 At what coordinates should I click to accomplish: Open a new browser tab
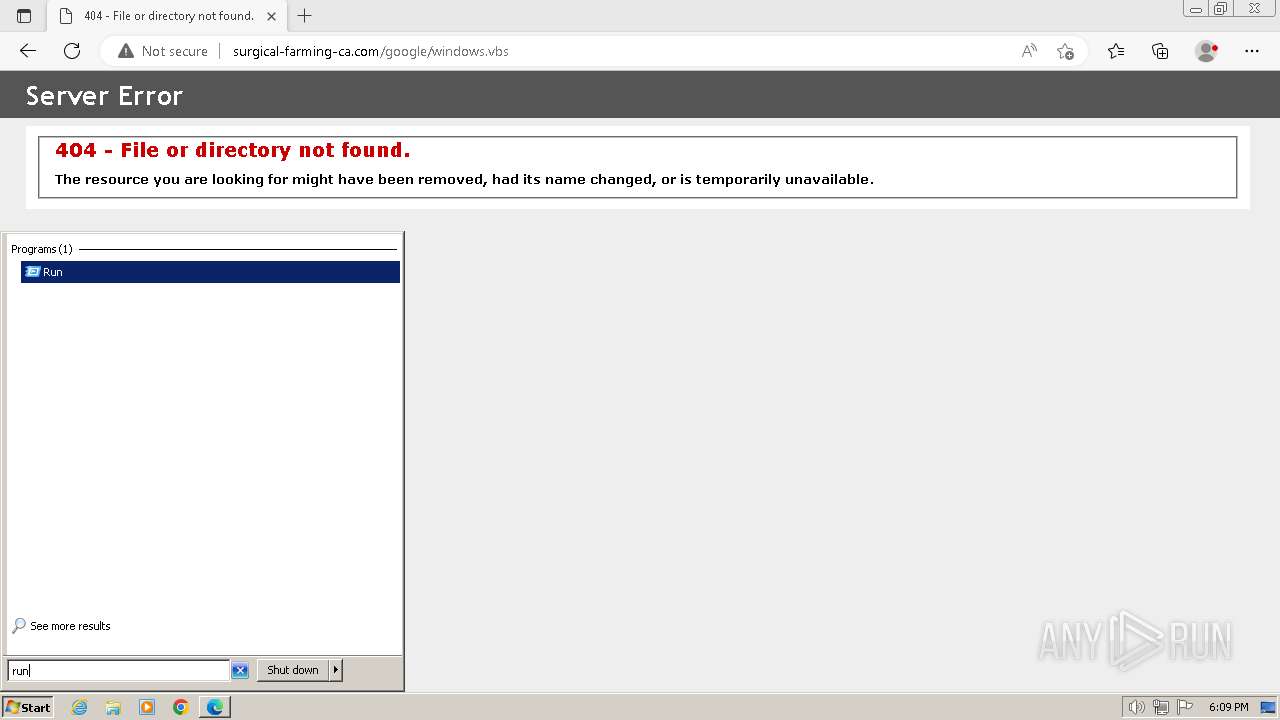coord(305,16)
